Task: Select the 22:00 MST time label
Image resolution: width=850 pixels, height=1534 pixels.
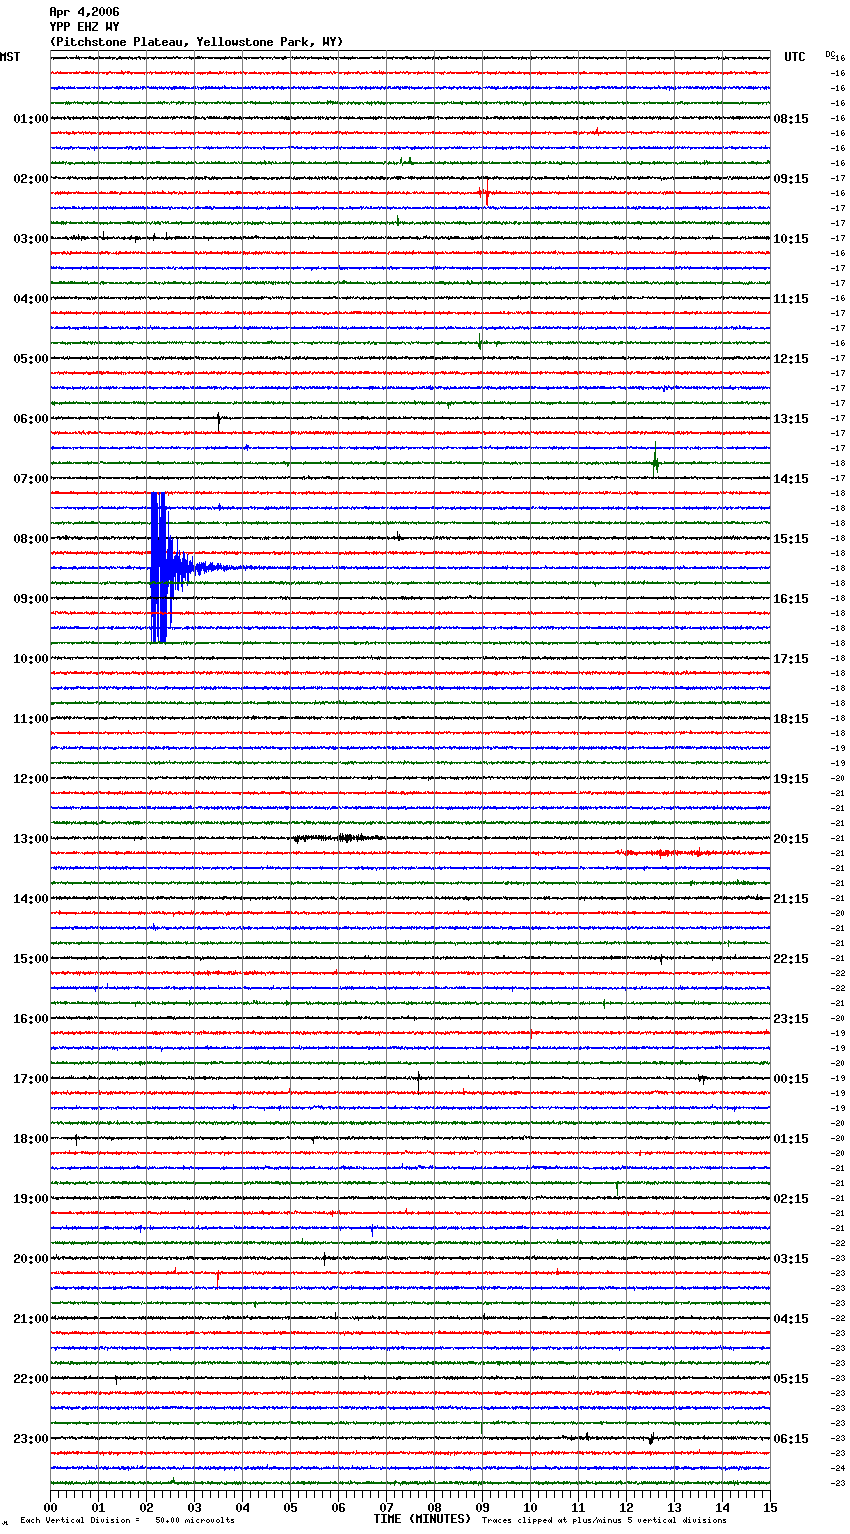Action: (x=31, y=1379)
